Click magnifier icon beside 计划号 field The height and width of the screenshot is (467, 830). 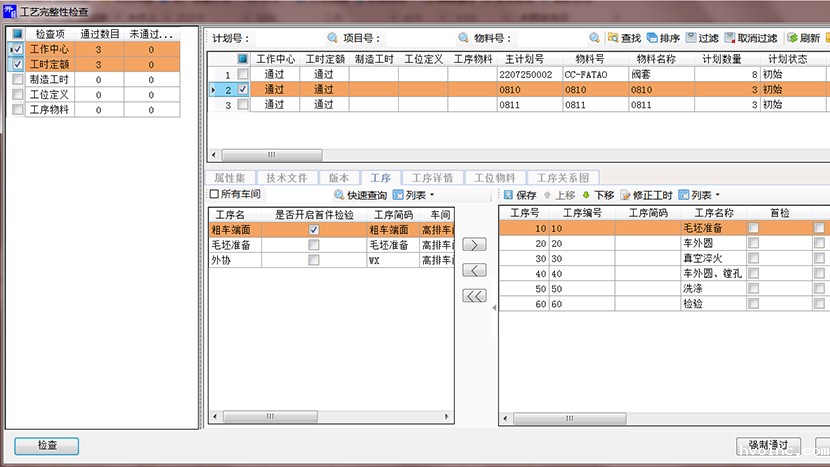[332, 38]
